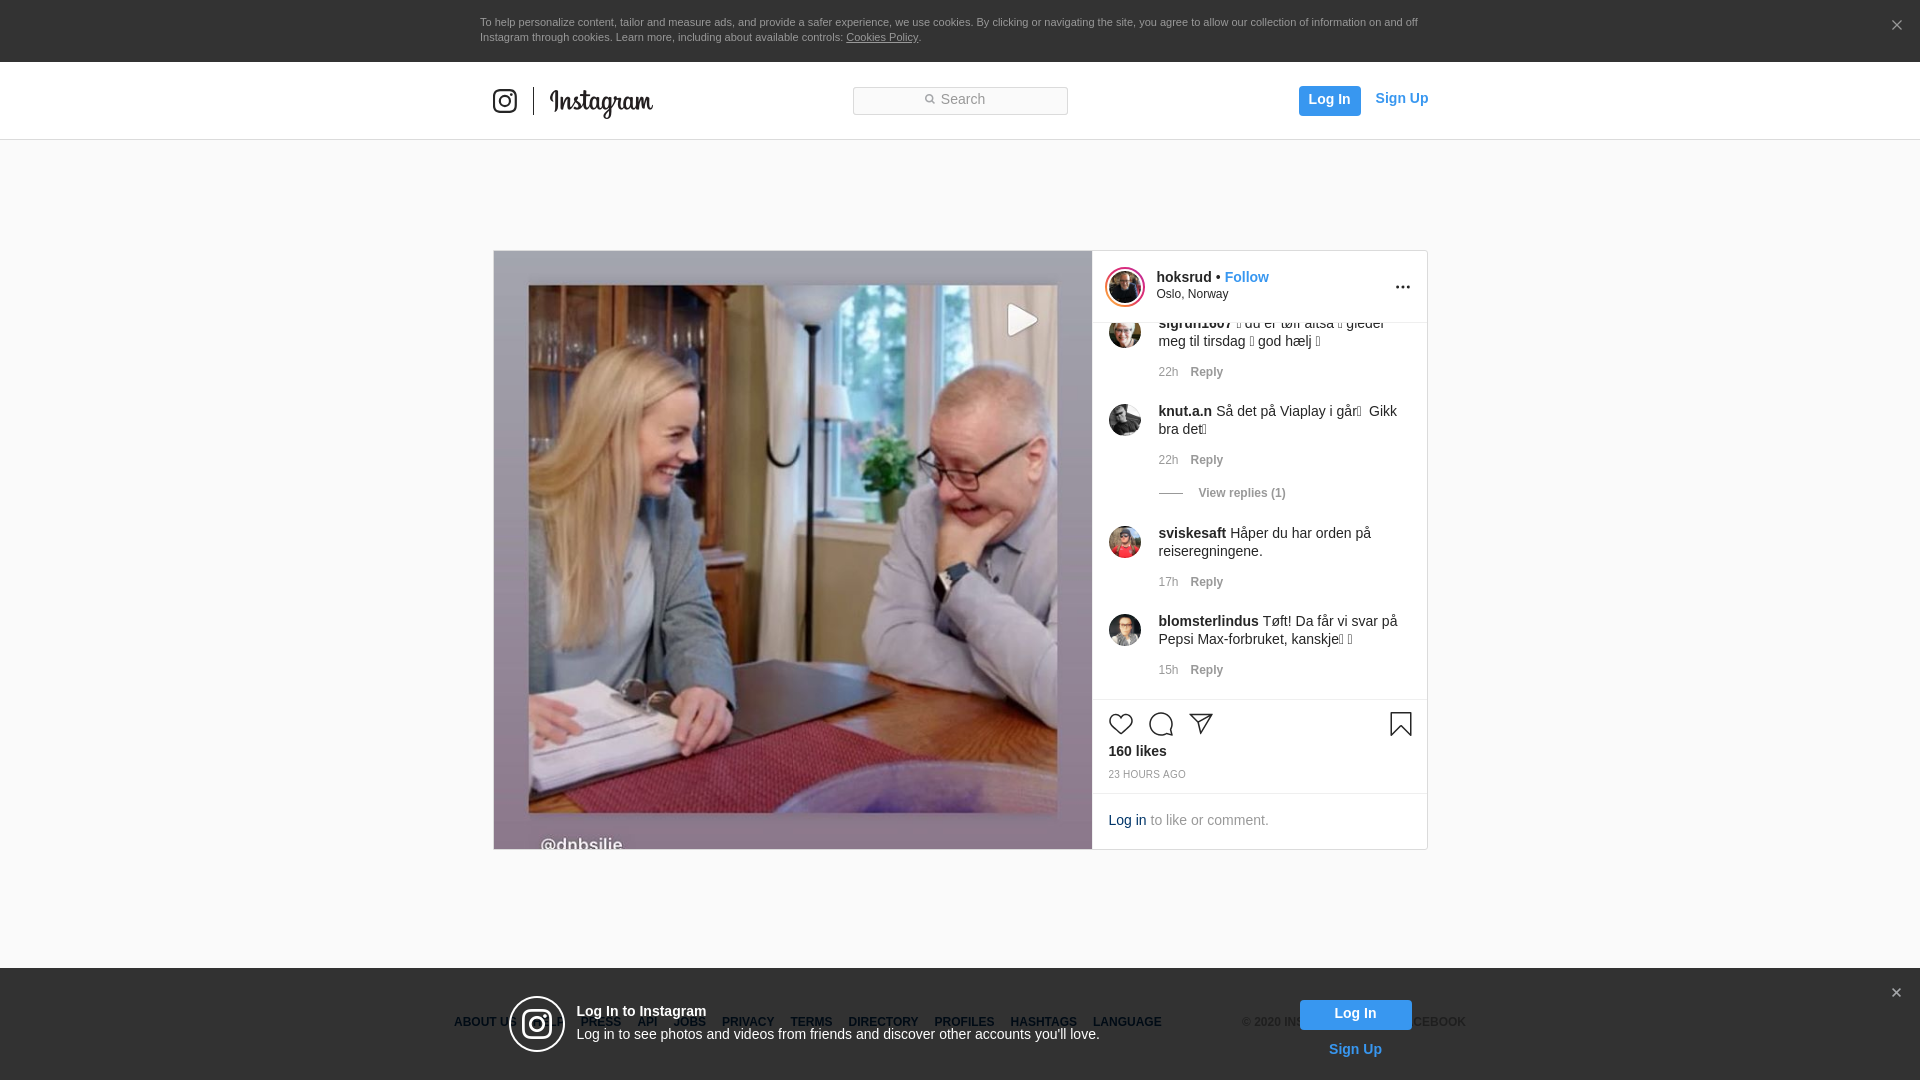Image resolution: width=1920 pixels, height=1080 pixels.
Task: Open hoksrud's profile avatar in header
Action: tap(1125, 287)
